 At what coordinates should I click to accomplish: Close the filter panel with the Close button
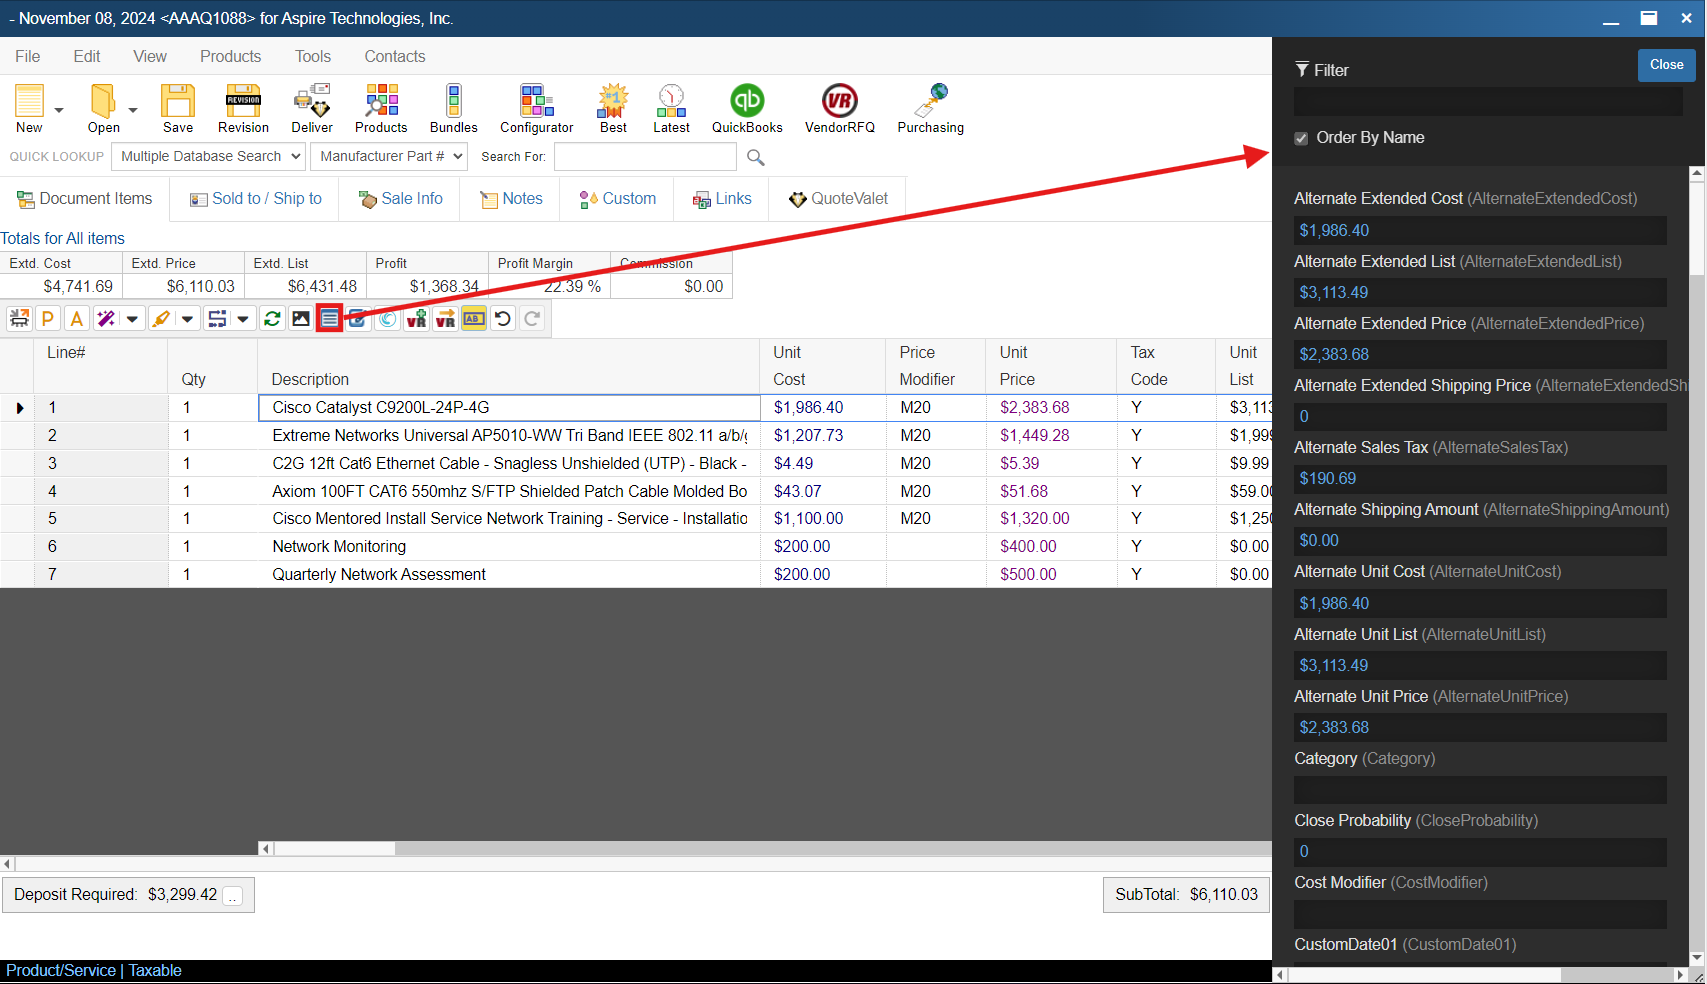pos(1666,65)
